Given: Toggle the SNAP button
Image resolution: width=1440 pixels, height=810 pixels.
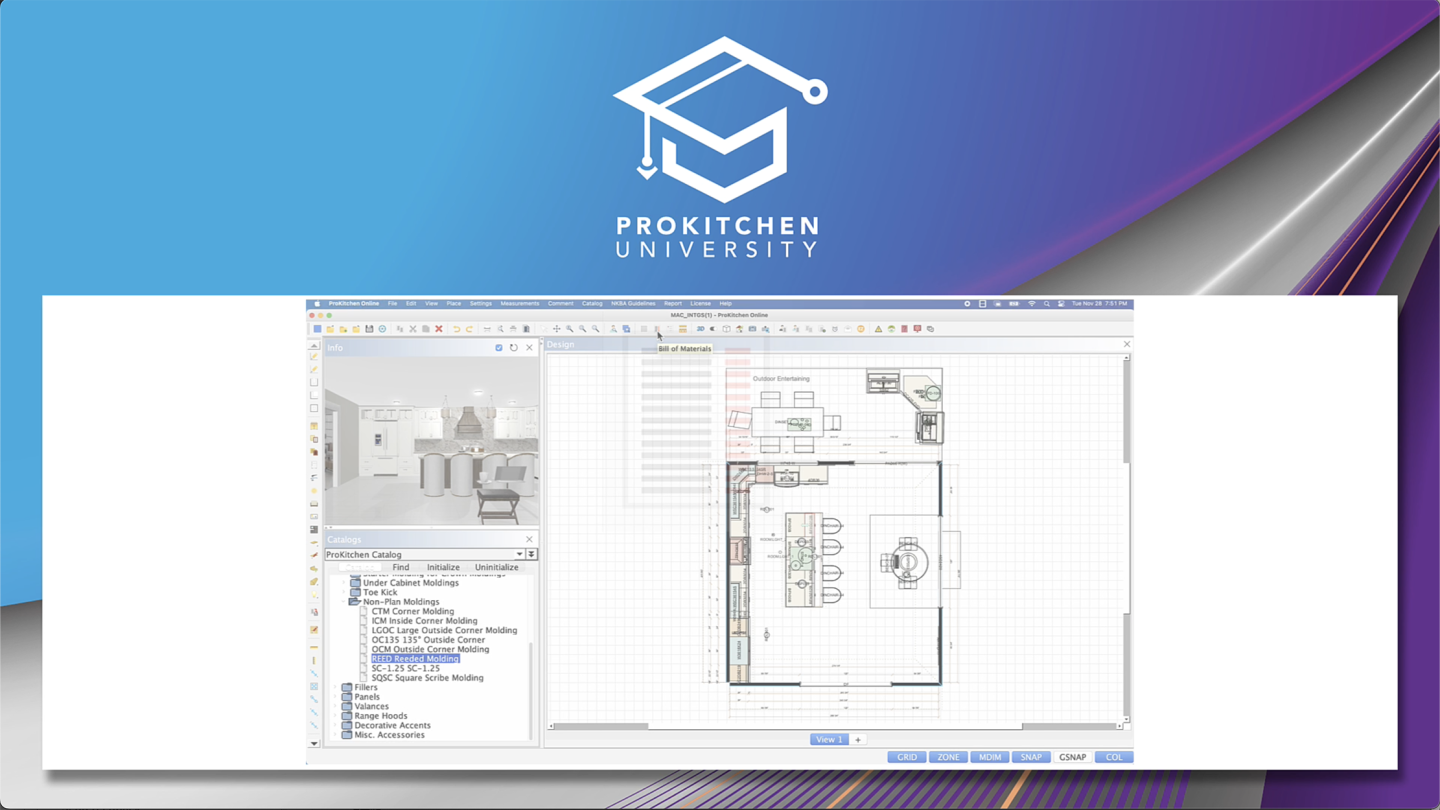Looking at the screenshot, I should click(x=1031, y=757).
